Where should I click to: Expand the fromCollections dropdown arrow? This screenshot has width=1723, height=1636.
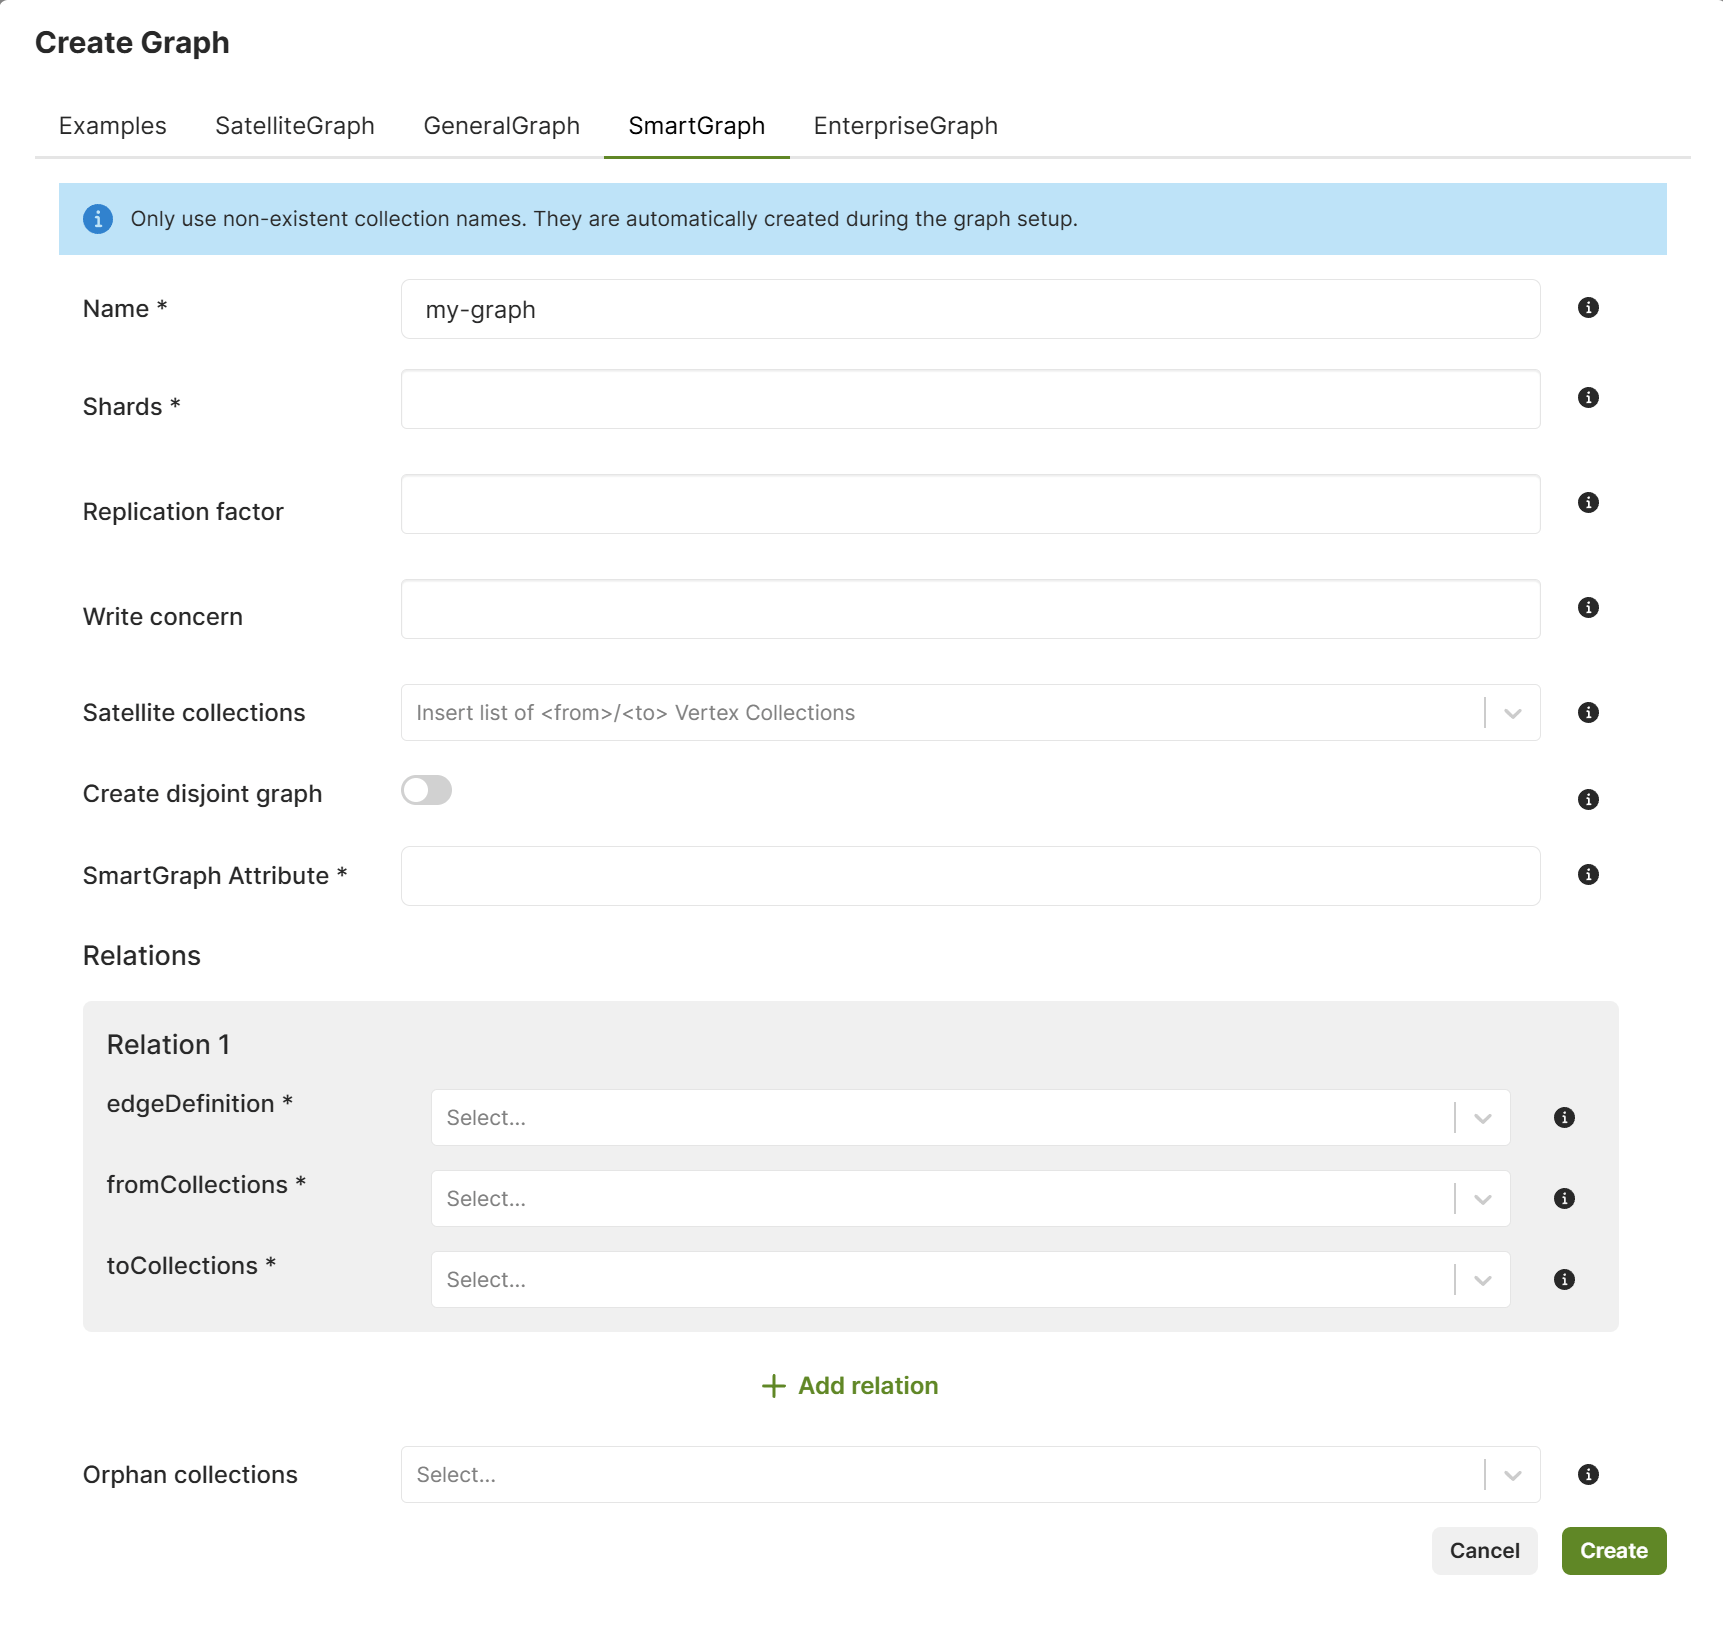point(1483,1199)
